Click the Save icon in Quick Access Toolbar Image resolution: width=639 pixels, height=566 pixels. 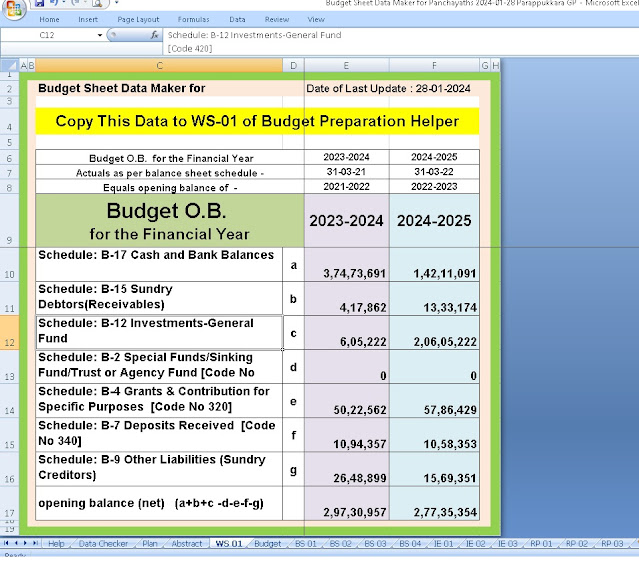[x=39, y=3]
